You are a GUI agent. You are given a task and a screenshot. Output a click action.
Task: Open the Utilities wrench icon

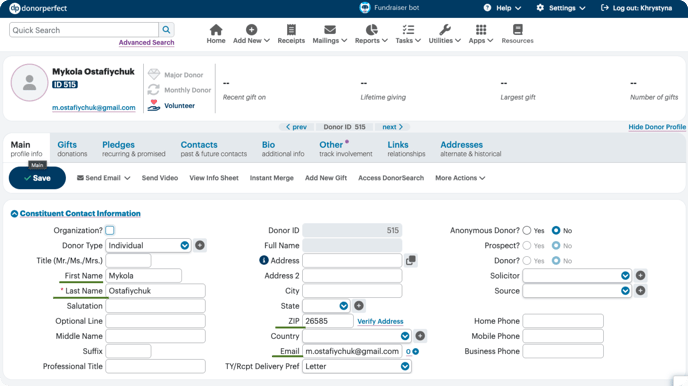(x=445, y=30)
